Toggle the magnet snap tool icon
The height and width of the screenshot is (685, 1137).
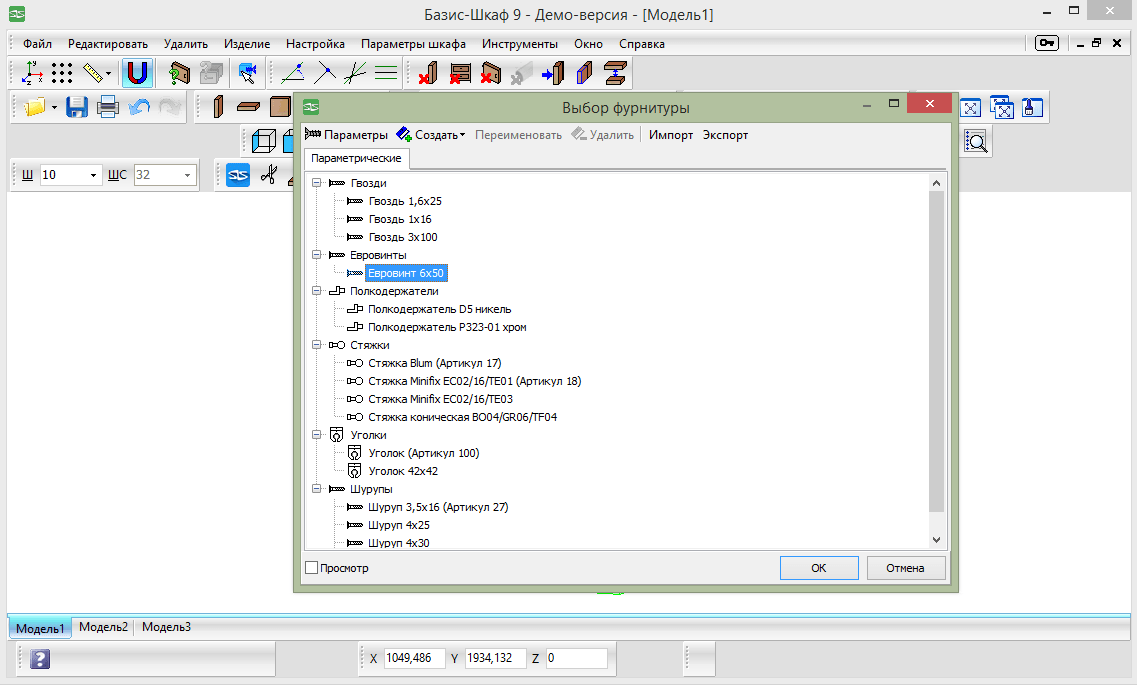(137, 73)
